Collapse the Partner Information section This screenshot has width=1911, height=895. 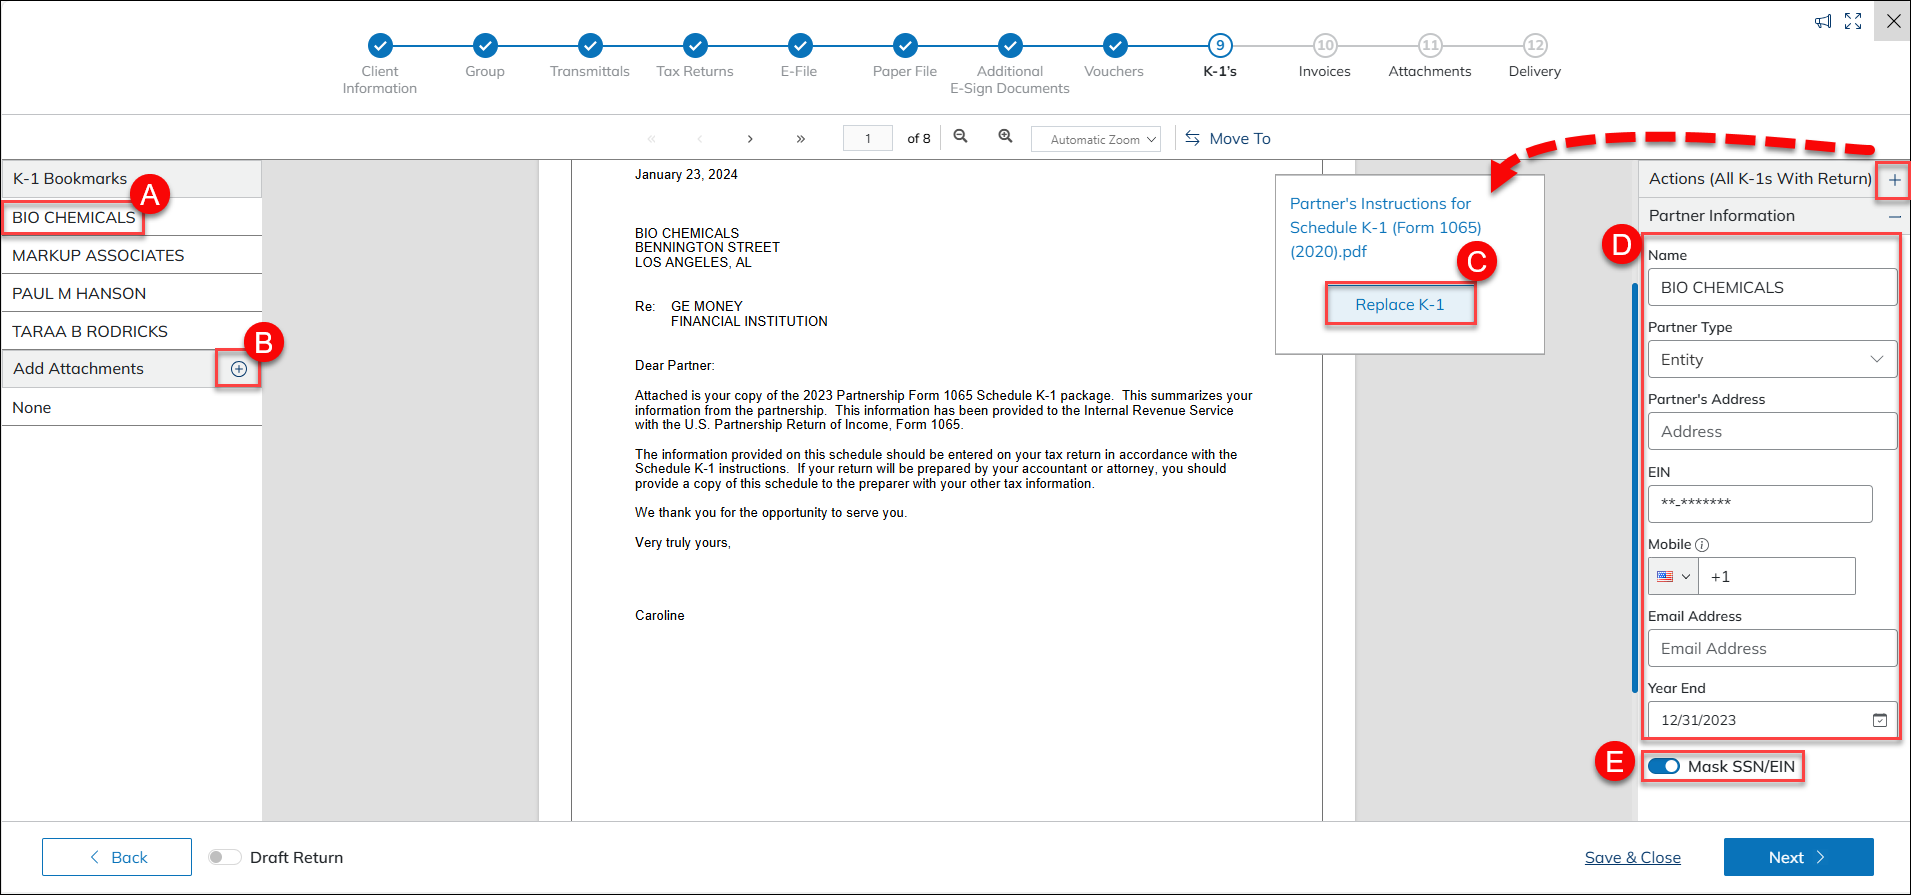[x=1894, y=216]
